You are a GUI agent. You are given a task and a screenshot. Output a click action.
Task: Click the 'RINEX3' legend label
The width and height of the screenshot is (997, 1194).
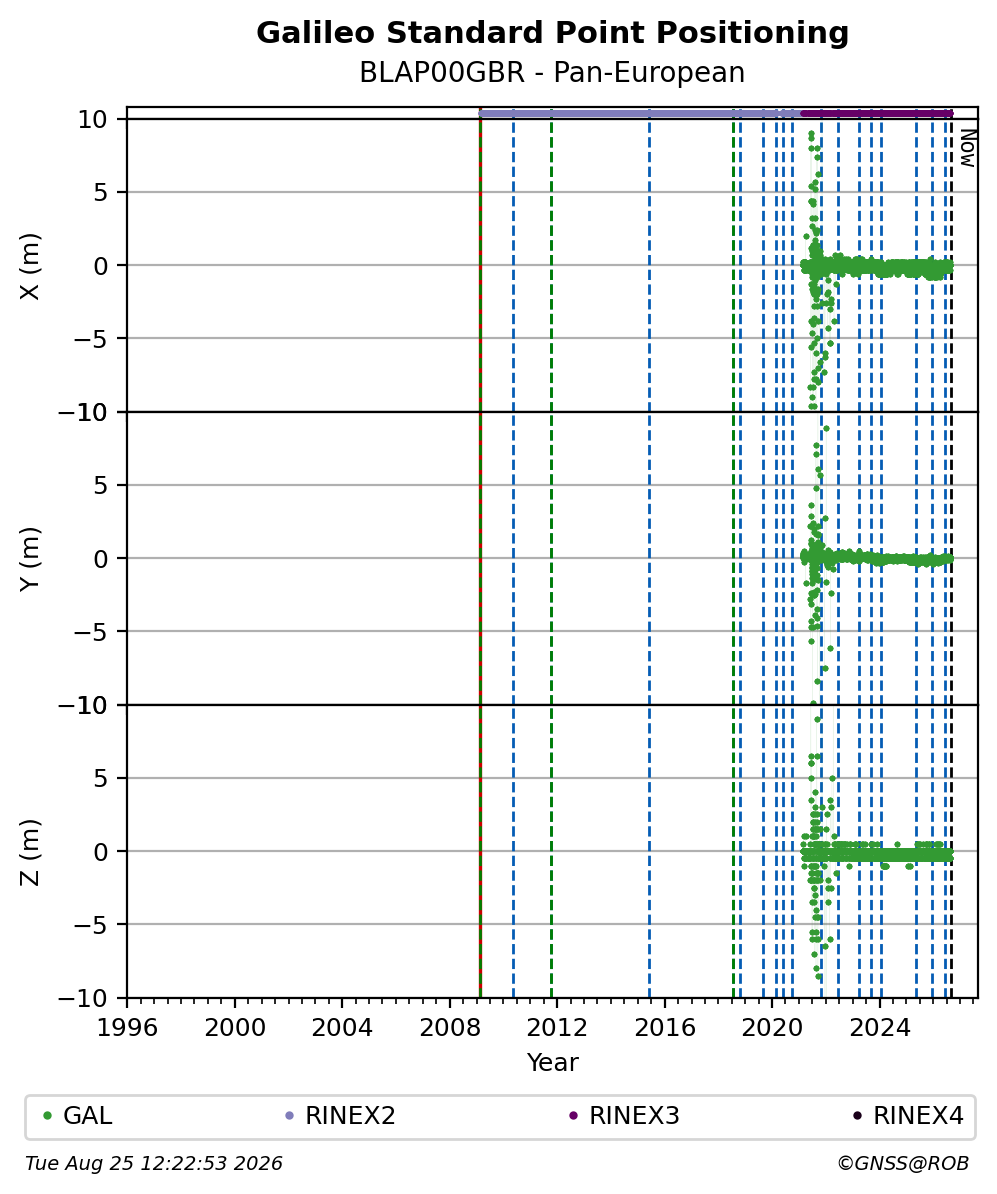[x=634, y=1116]
